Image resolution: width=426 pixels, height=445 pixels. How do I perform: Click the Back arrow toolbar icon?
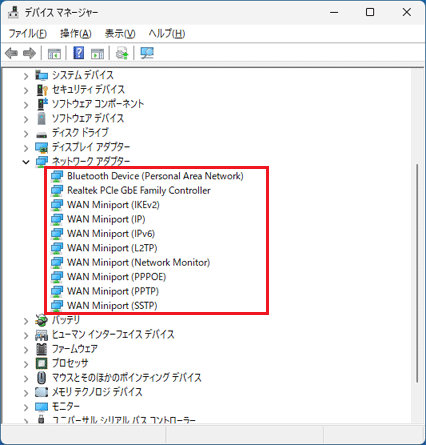12,53
